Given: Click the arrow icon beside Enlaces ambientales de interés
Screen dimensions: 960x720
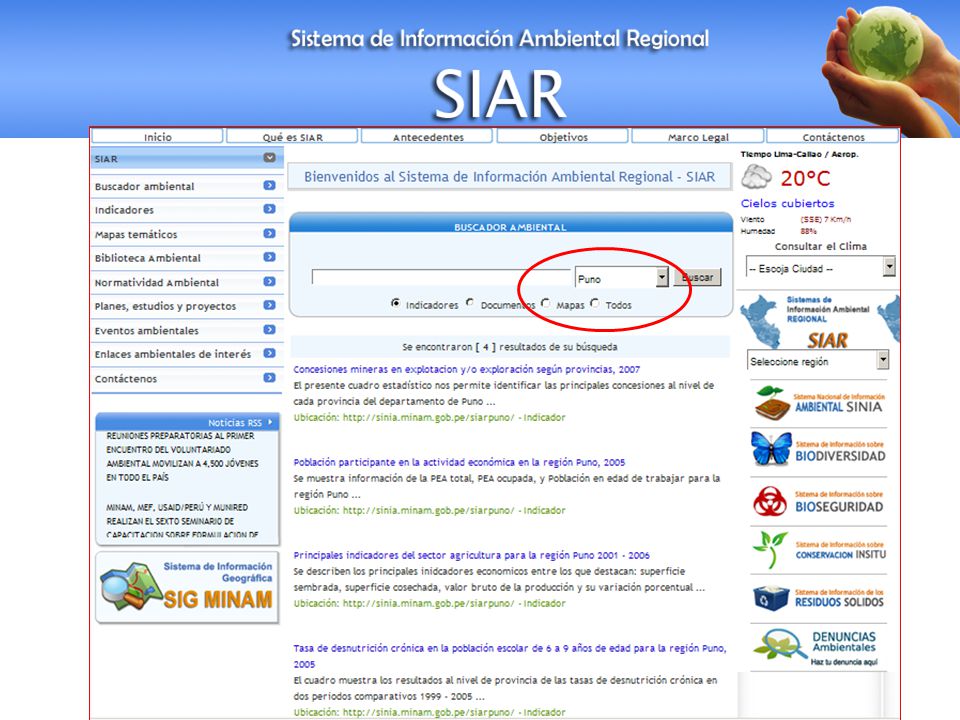Looking at the screenshot, I should [x=269, y=354].
